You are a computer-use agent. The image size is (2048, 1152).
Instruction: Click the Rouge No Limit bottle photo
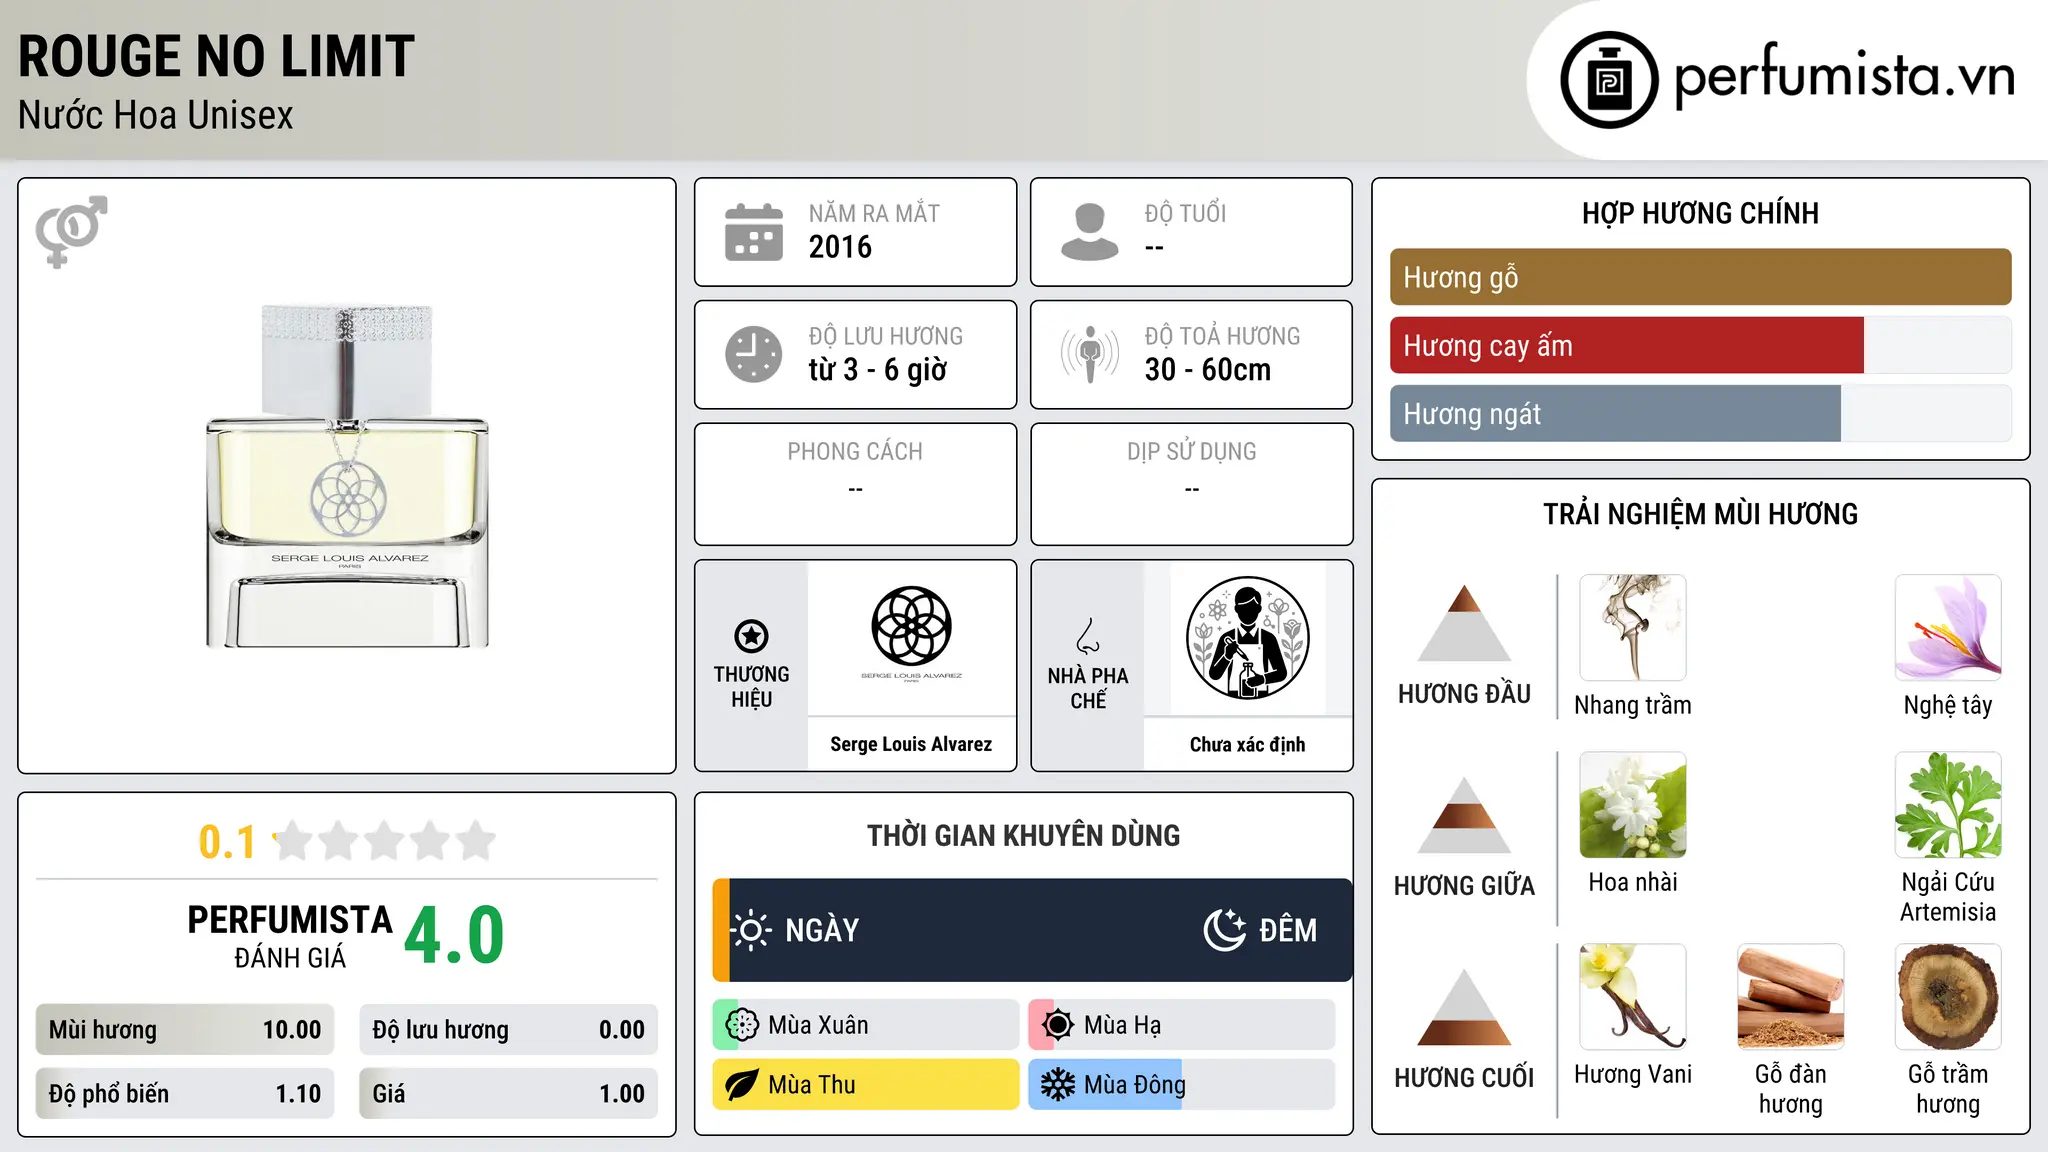click(347, 476)
